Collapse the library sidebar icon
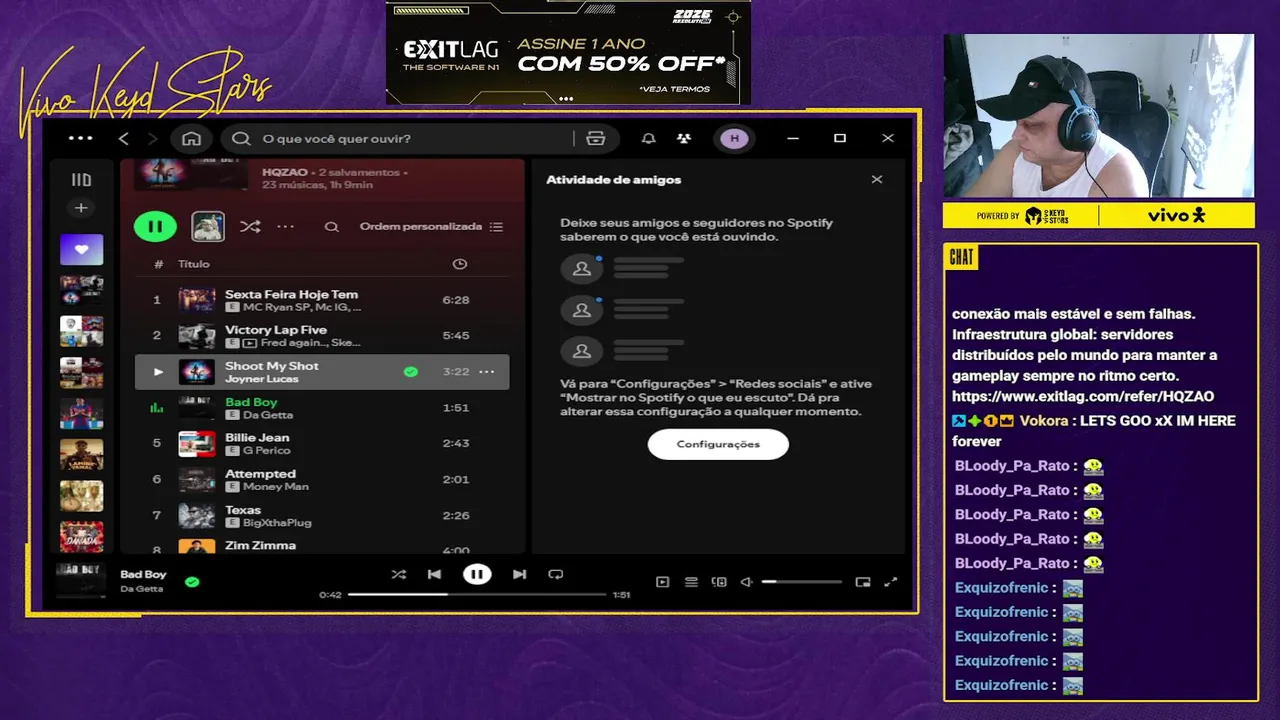1280x720 pixels. coord(81,180)
